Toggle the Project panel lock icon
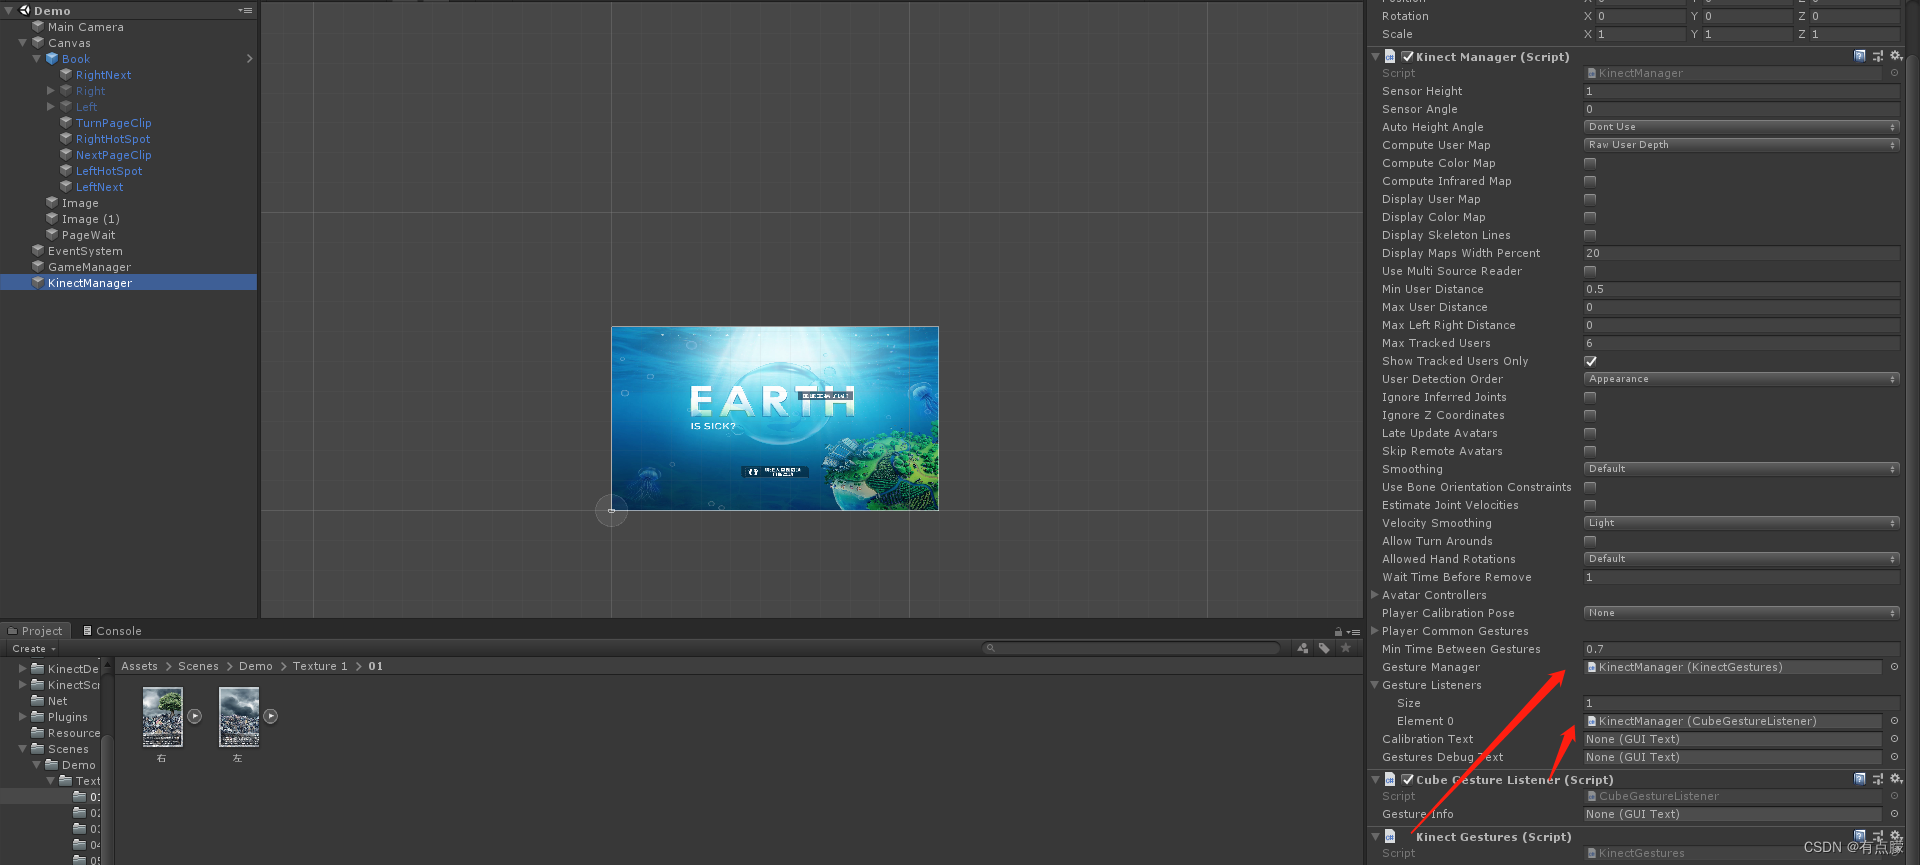This screenshot has height=865, width=1920. [x=1338, y=631]
